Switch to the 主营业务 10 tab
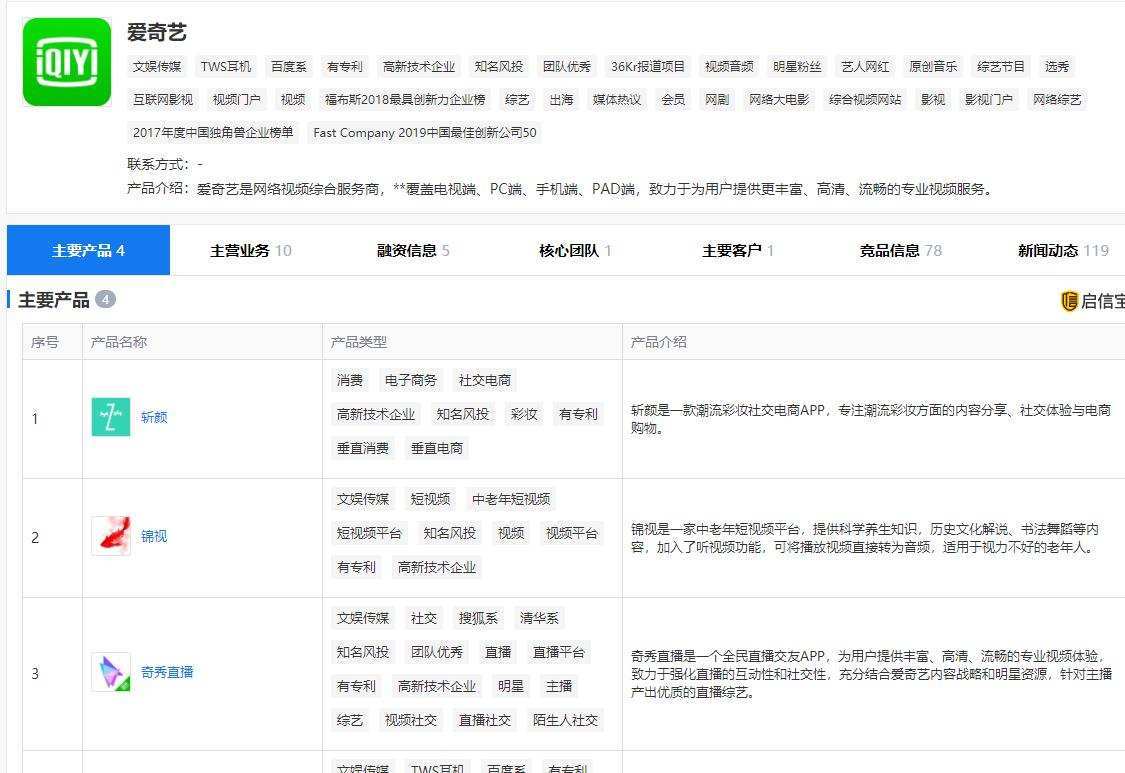This screenshot has height=773, width=1125. point(250,250)
